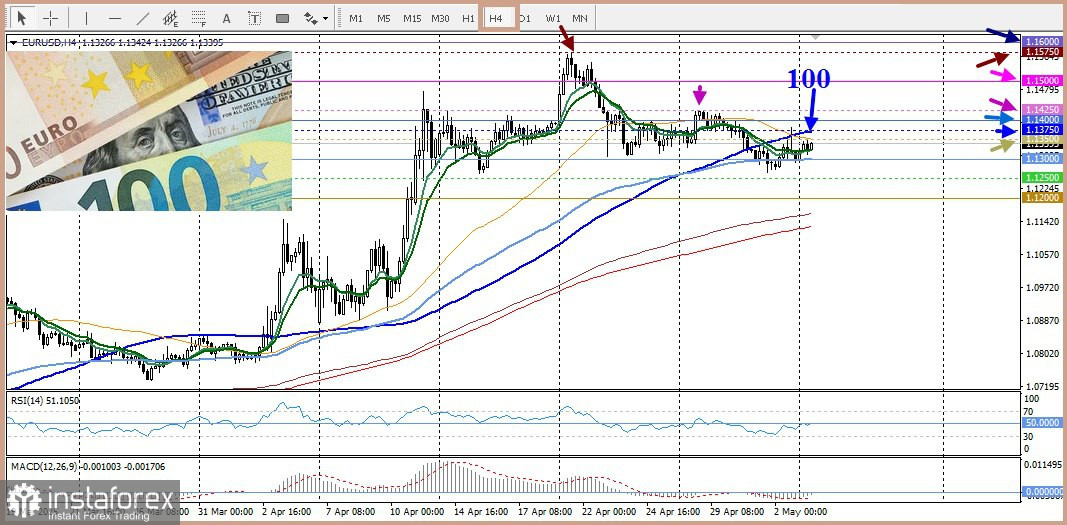Click the RSI(14) 51.1050 indicator label
Screen dimensions: 1067x525
45,401
